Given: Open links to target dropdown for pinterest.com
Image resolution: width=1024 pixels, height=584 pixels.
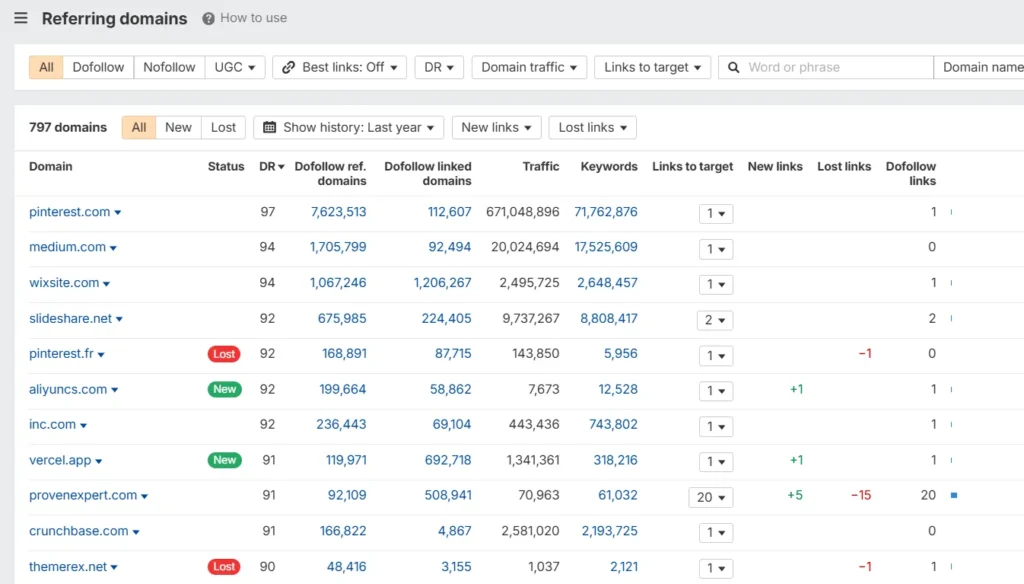Looking at the screenshot, I should coord(716,214).
